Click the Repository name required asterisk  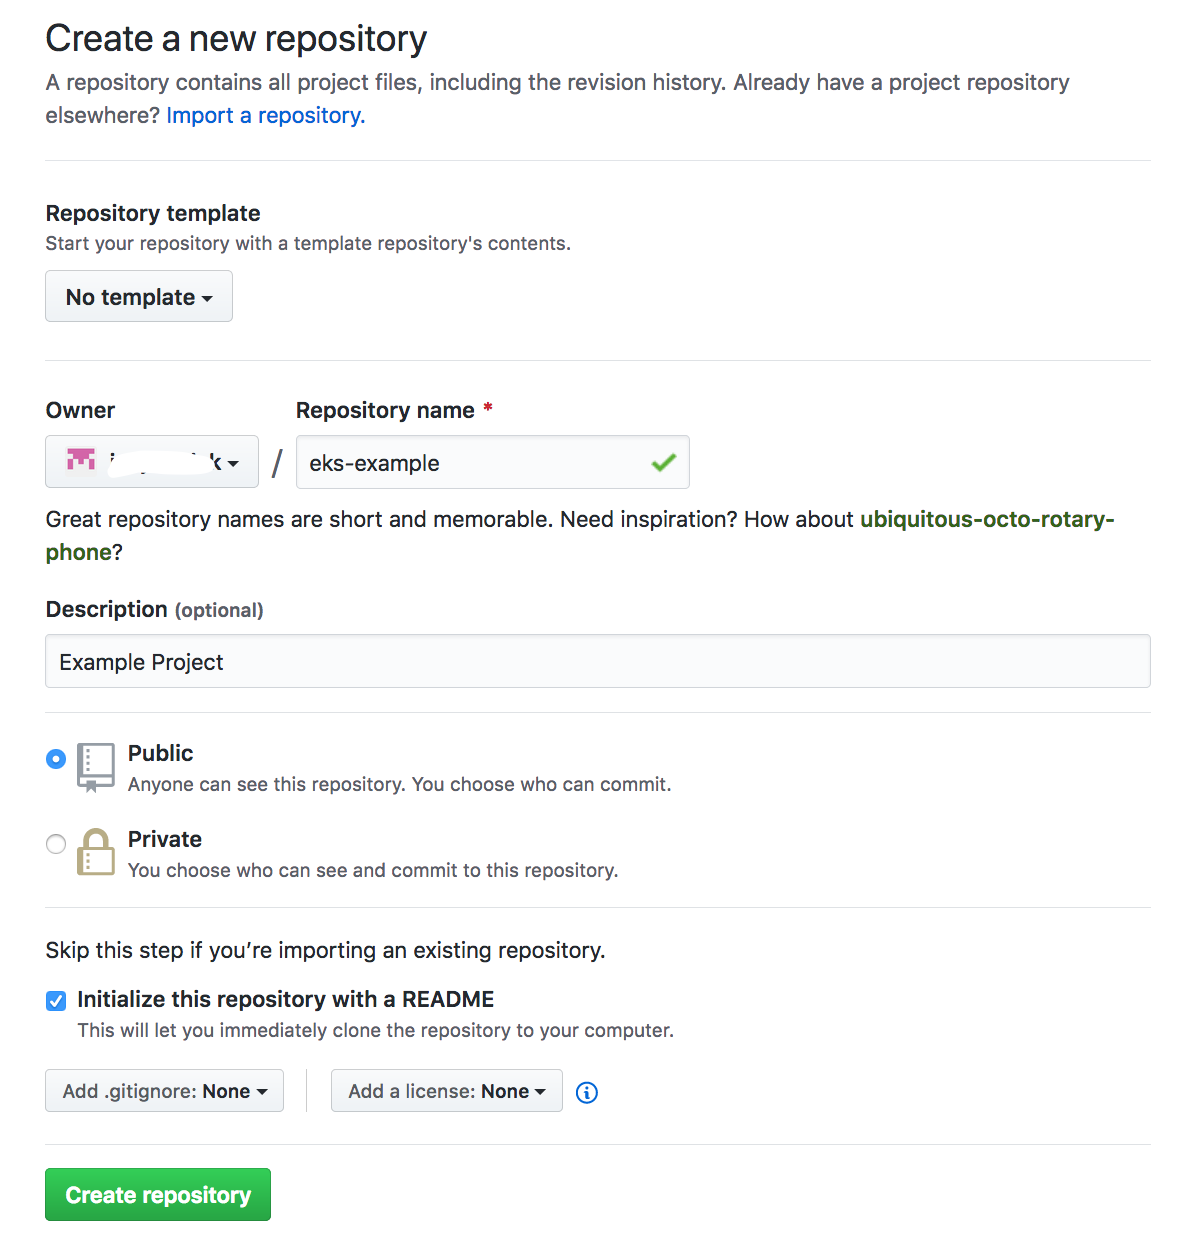tap(487, 409)
